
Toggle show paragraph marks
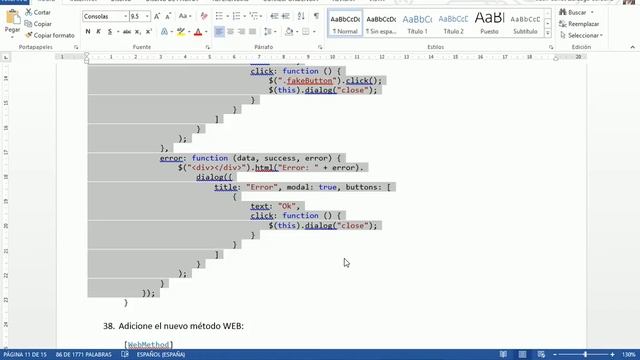coord(316,16)
